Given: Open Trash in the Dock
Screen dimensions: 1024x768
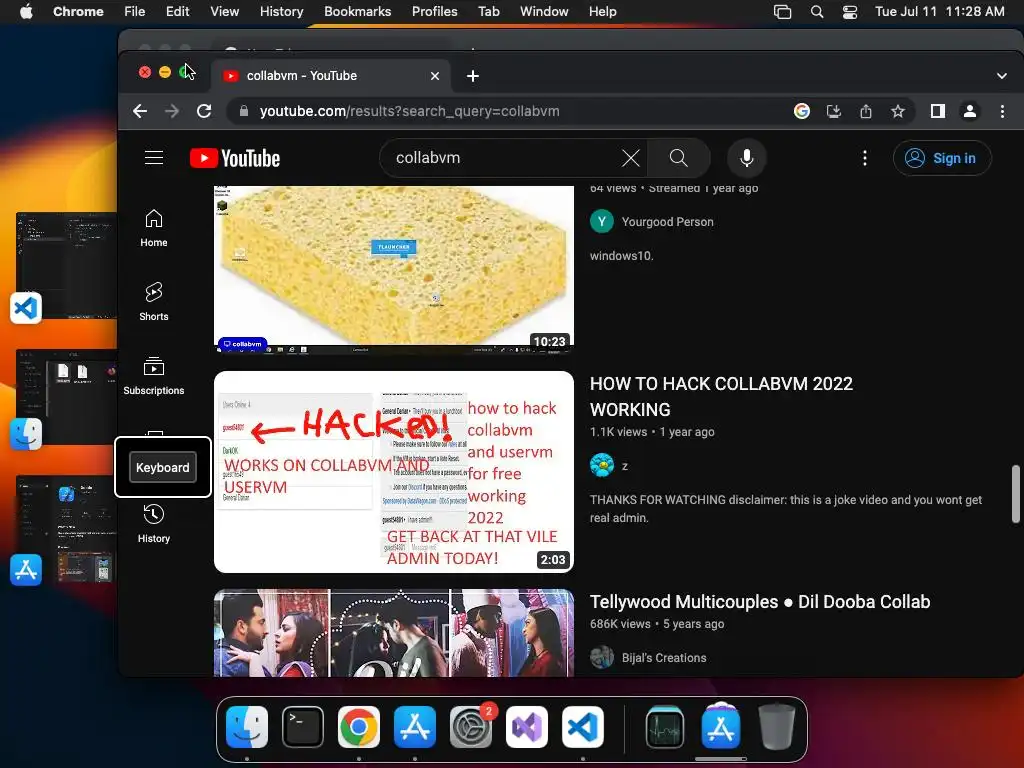Looking at the screenshot, I should tap(776, 727).
